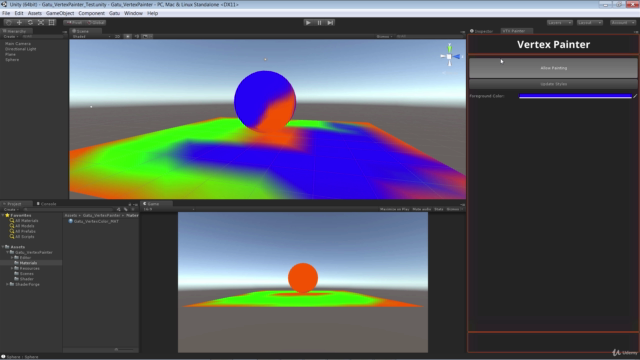
Task: Click the Project panel search field
Action: click(x=69, y=209)
